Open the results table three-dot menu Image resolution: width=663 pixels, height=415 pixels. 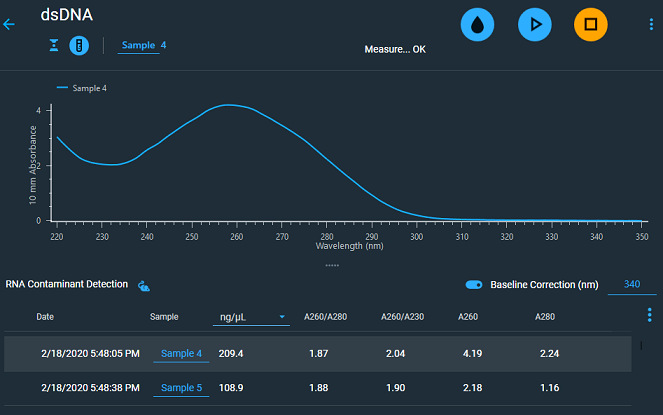coord(650,315)
